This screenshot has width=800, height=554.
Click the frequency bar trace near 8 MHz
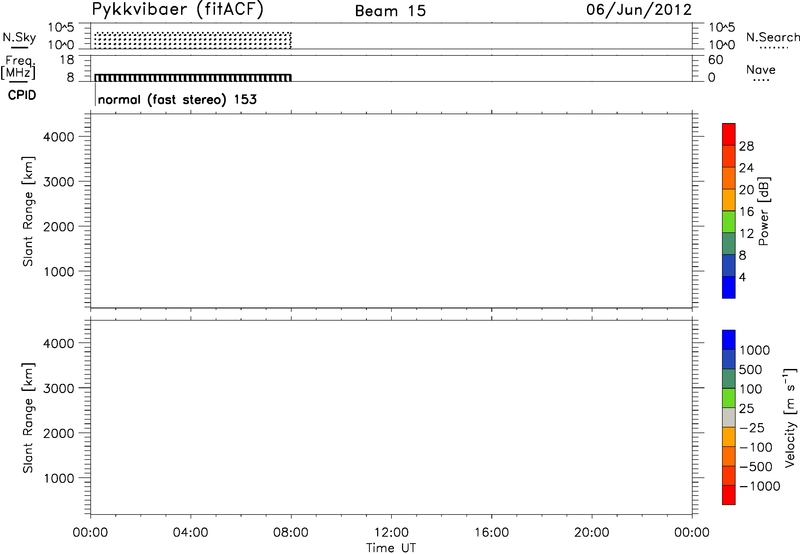[192, 78]
